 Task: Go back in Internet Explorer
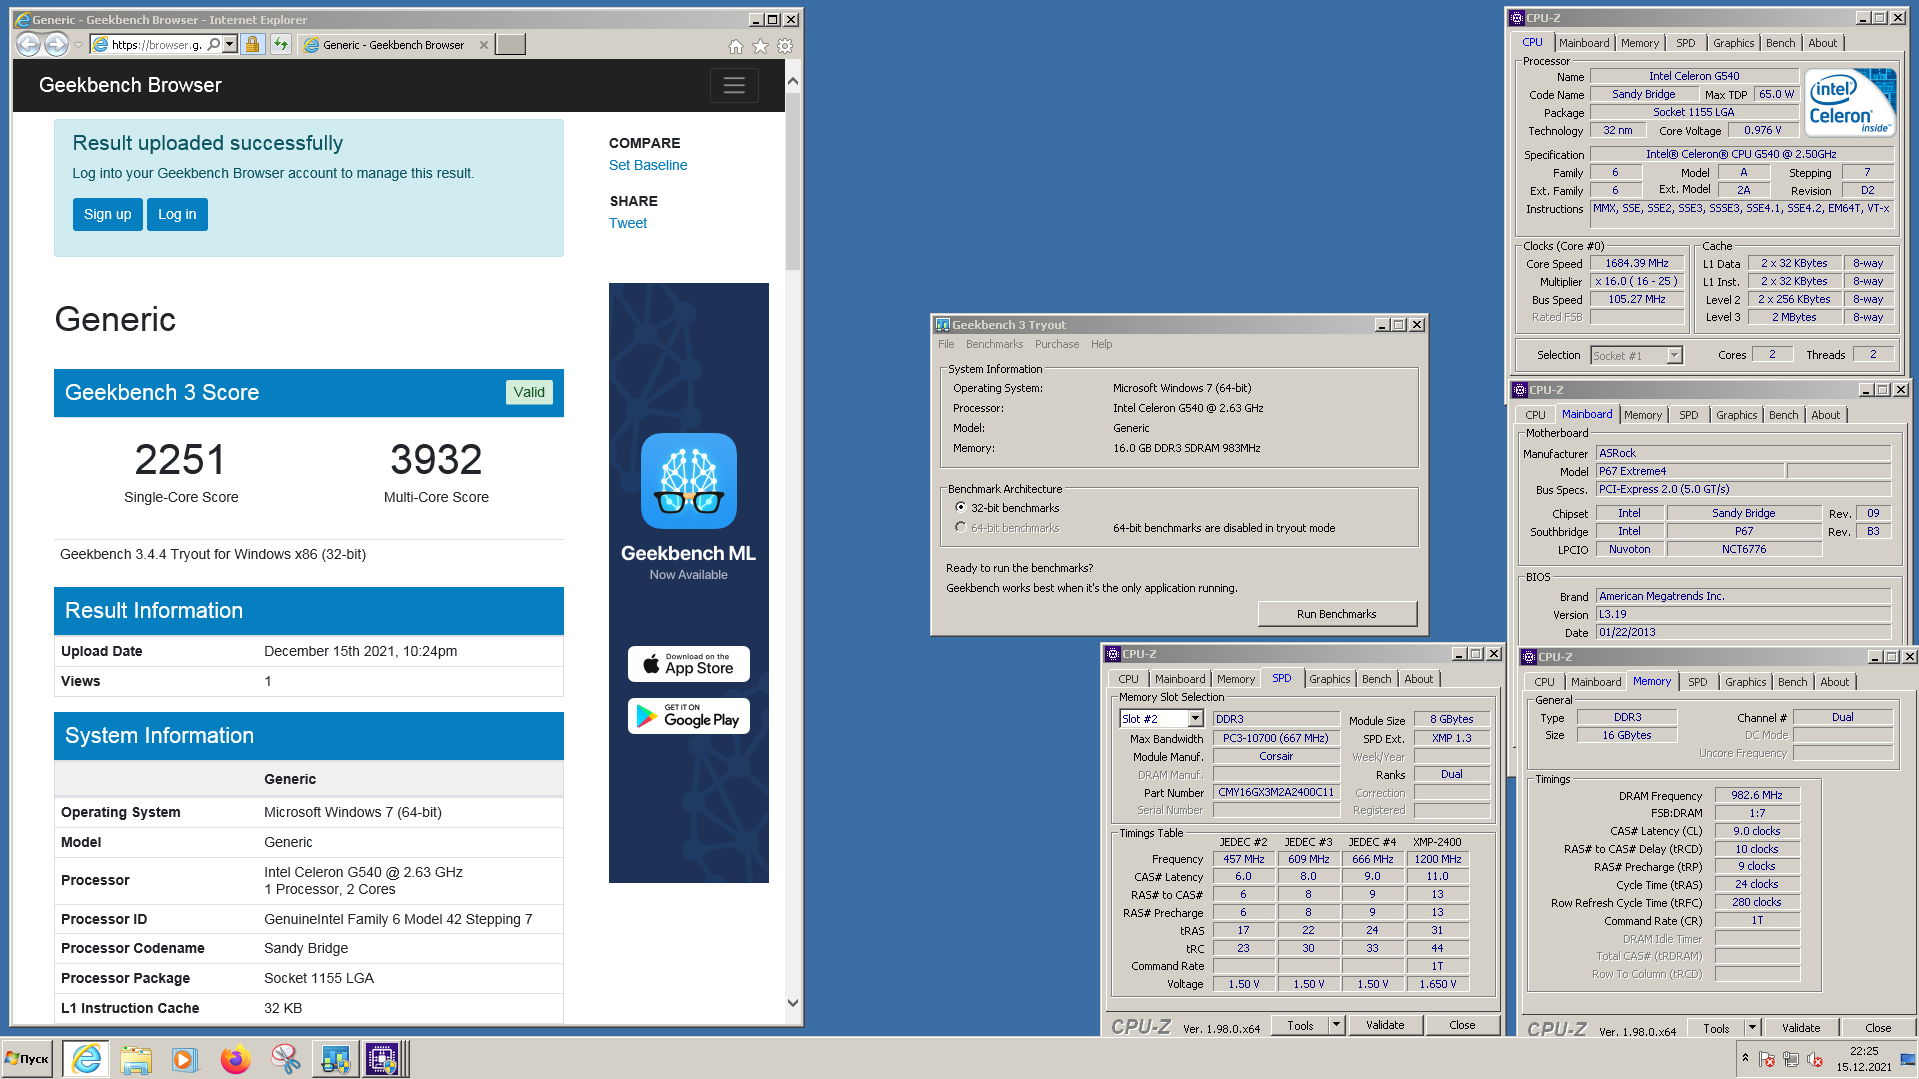tap(29, 44)
